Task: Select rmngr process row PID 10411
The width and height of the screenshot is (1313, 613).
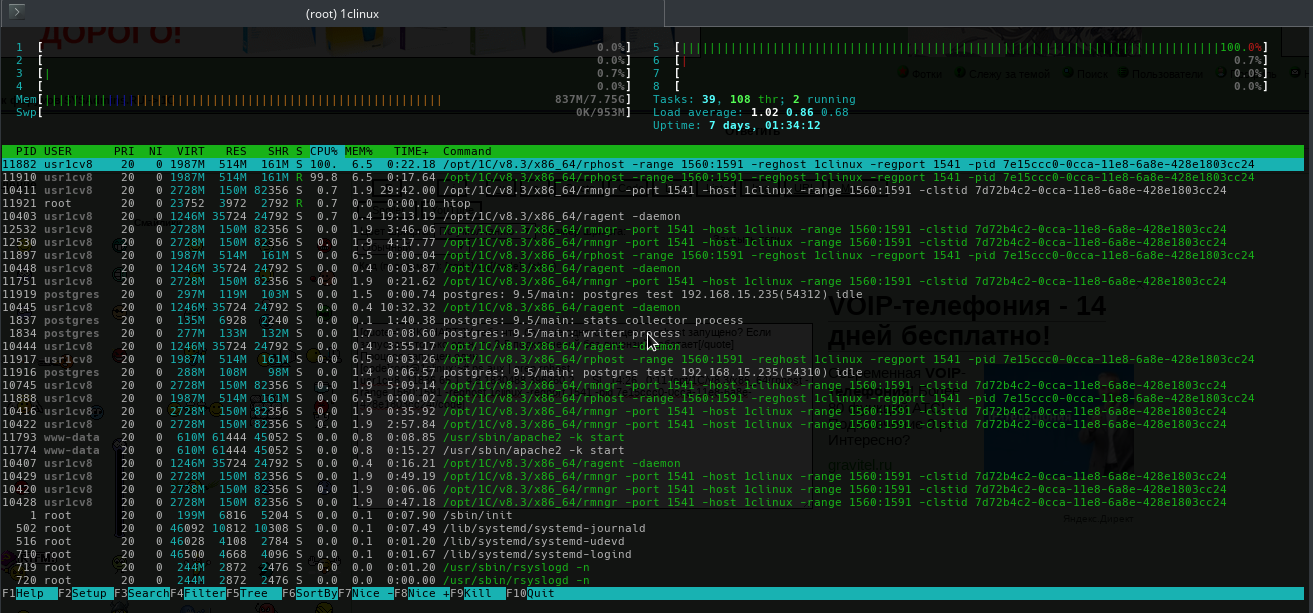Action: pyautogui.click(x=653, y=190)
